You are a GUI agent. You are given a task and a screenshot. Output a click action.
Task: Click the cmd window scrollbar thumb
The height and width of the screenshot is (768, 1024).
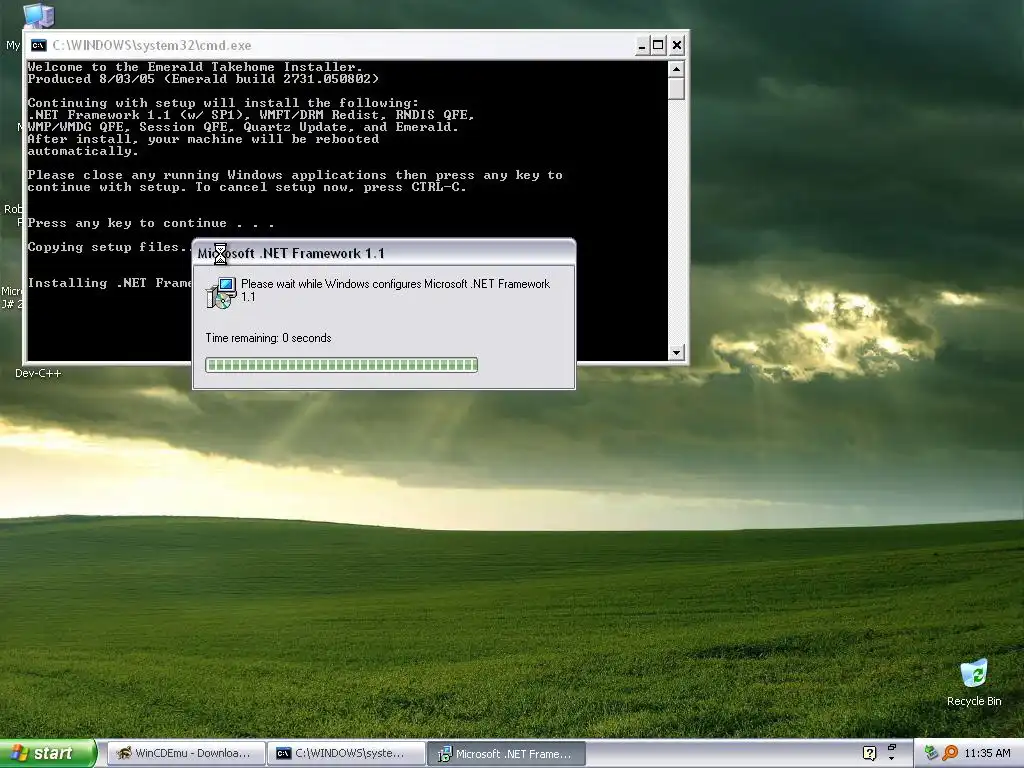click(676, 88)
